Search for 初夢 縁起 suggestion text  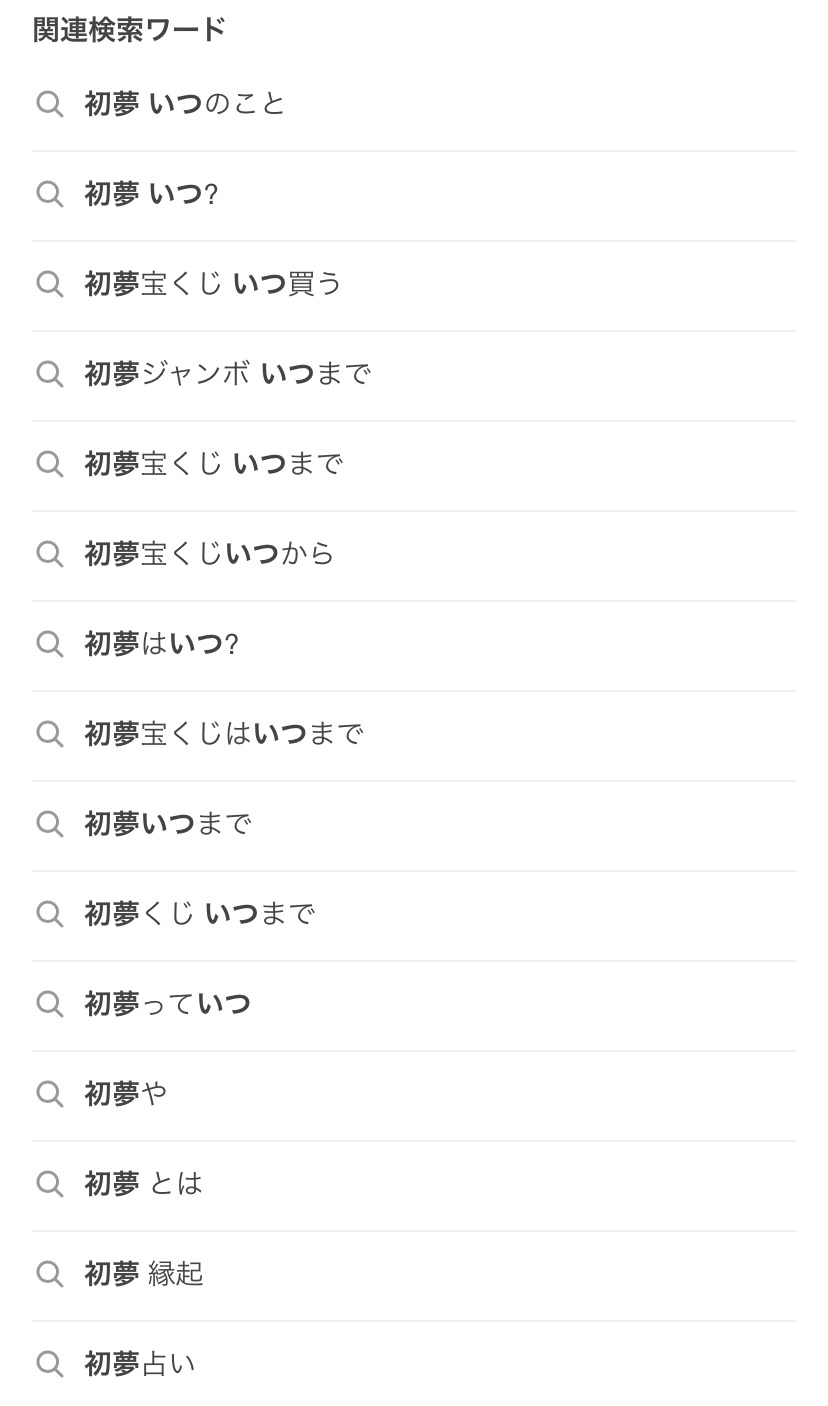click(144, 1274)
